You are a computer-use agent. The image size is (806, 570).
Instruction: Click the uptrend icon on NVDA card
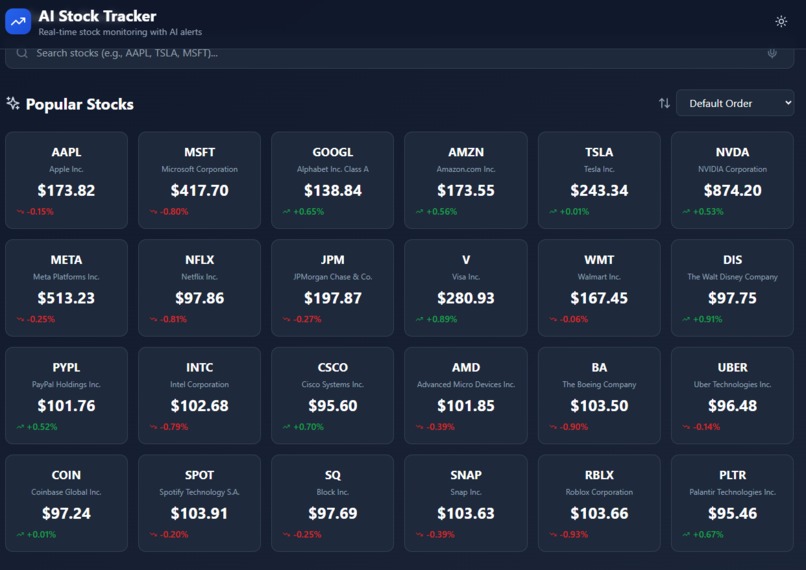point(686,211)
